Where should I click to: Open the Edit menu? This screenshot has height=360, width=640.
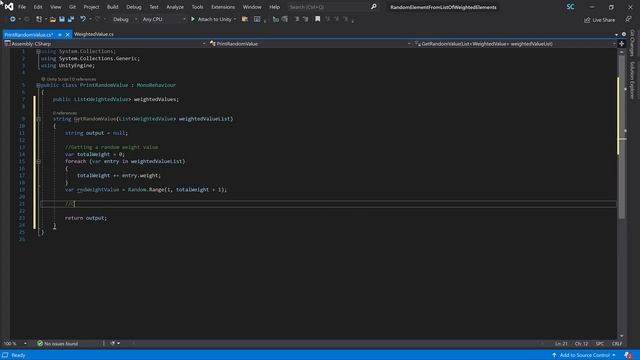tap(38, 7)
